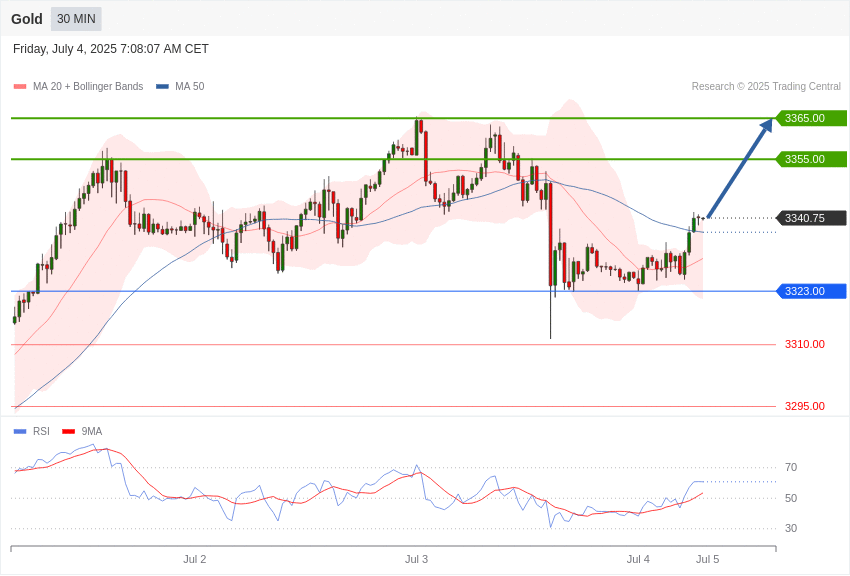Click the Jul 3 date axis label

coord(416,559)
